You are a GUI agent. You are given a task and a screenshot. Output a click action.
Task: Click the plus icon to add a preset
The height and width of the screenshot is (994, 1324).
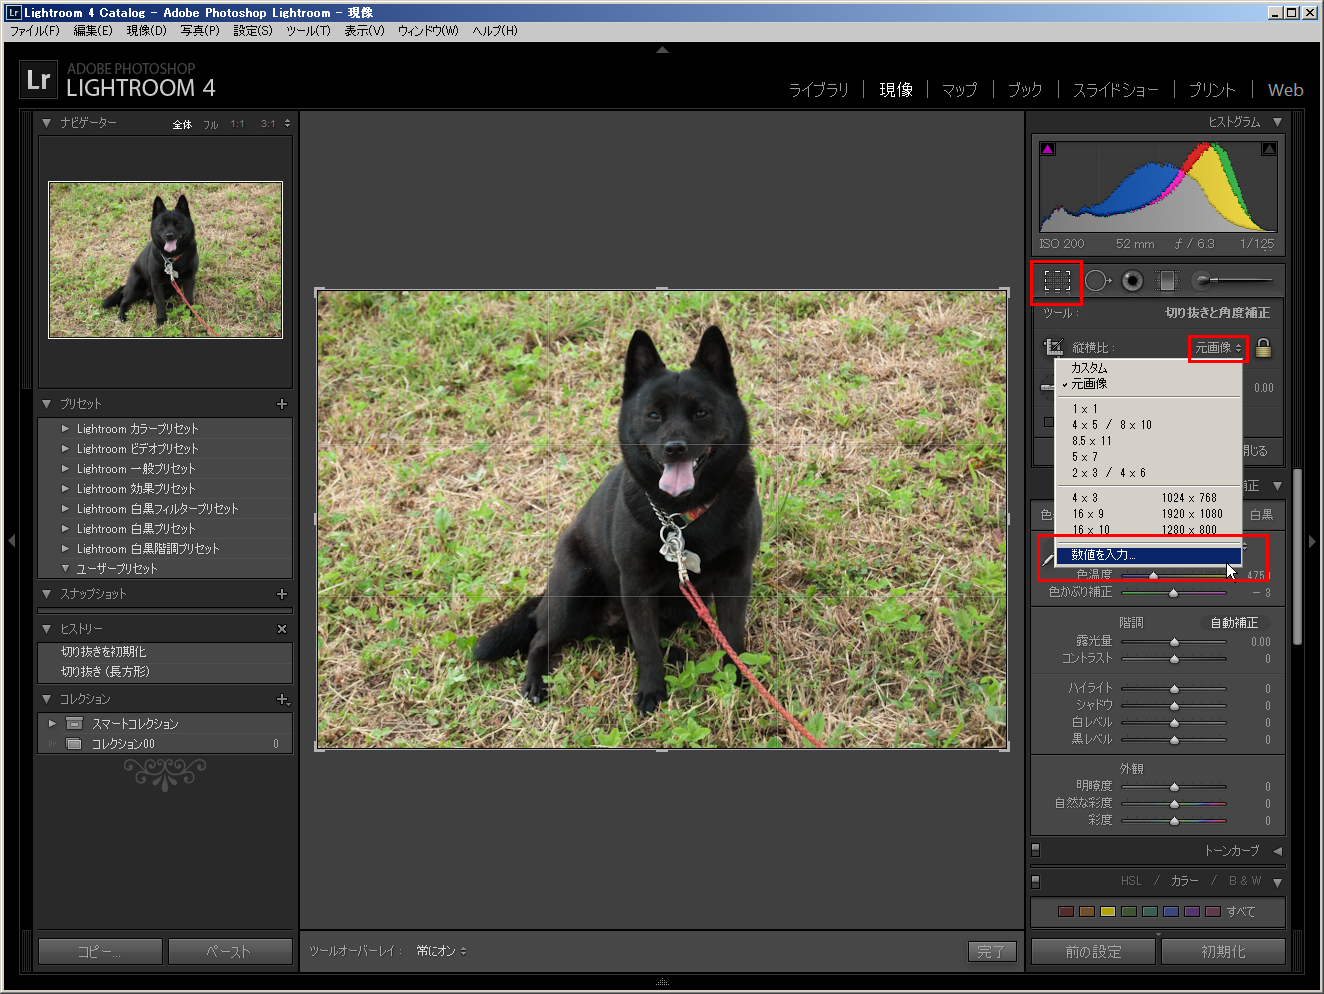coord(281,404)
